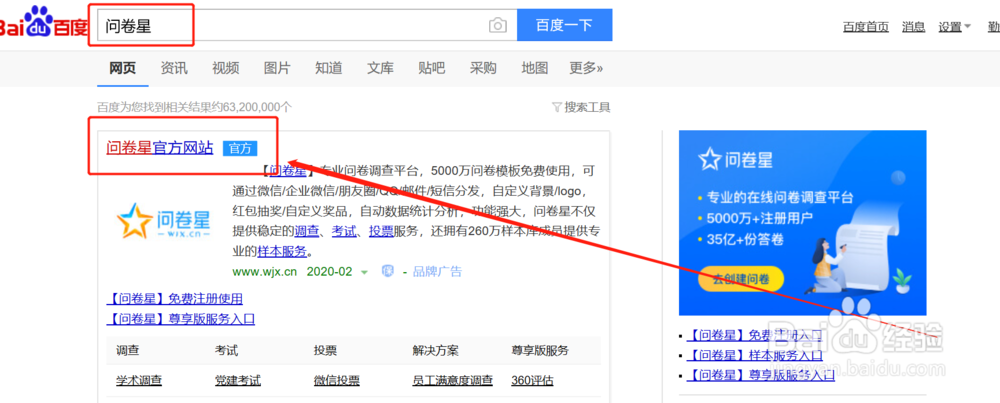Open 党建考试 link
The width and height of the screenshot is (1000, 403).
pos(238,381)
